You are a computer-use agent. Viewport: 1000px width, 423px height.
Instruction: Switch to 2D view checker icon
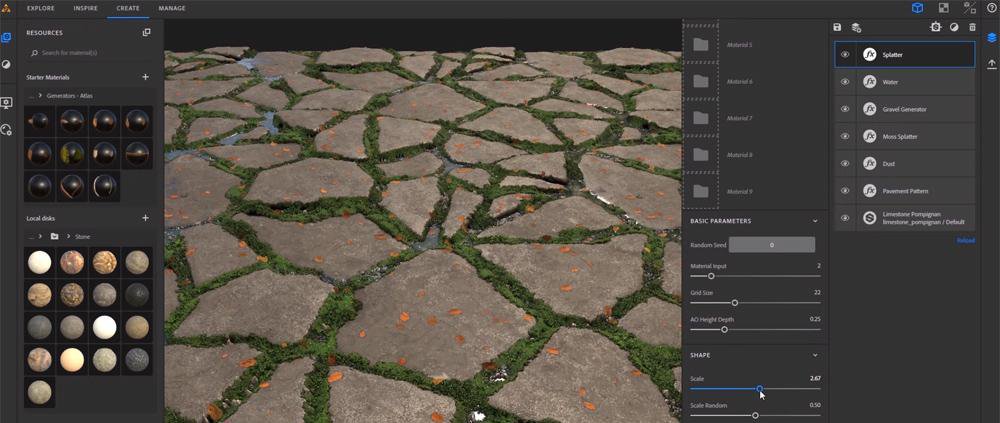(x=943, y=8)
